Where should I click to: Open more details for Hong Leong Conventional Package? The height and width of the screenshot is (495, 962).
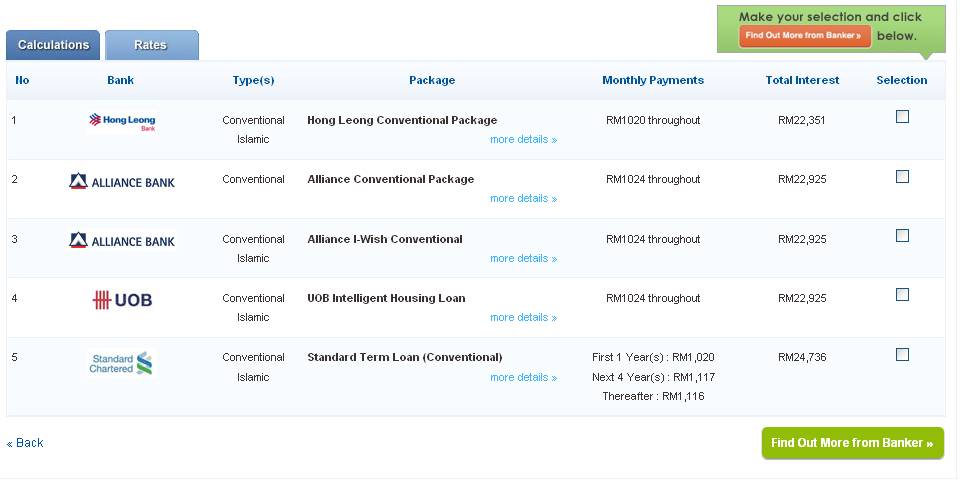[523, 140]
